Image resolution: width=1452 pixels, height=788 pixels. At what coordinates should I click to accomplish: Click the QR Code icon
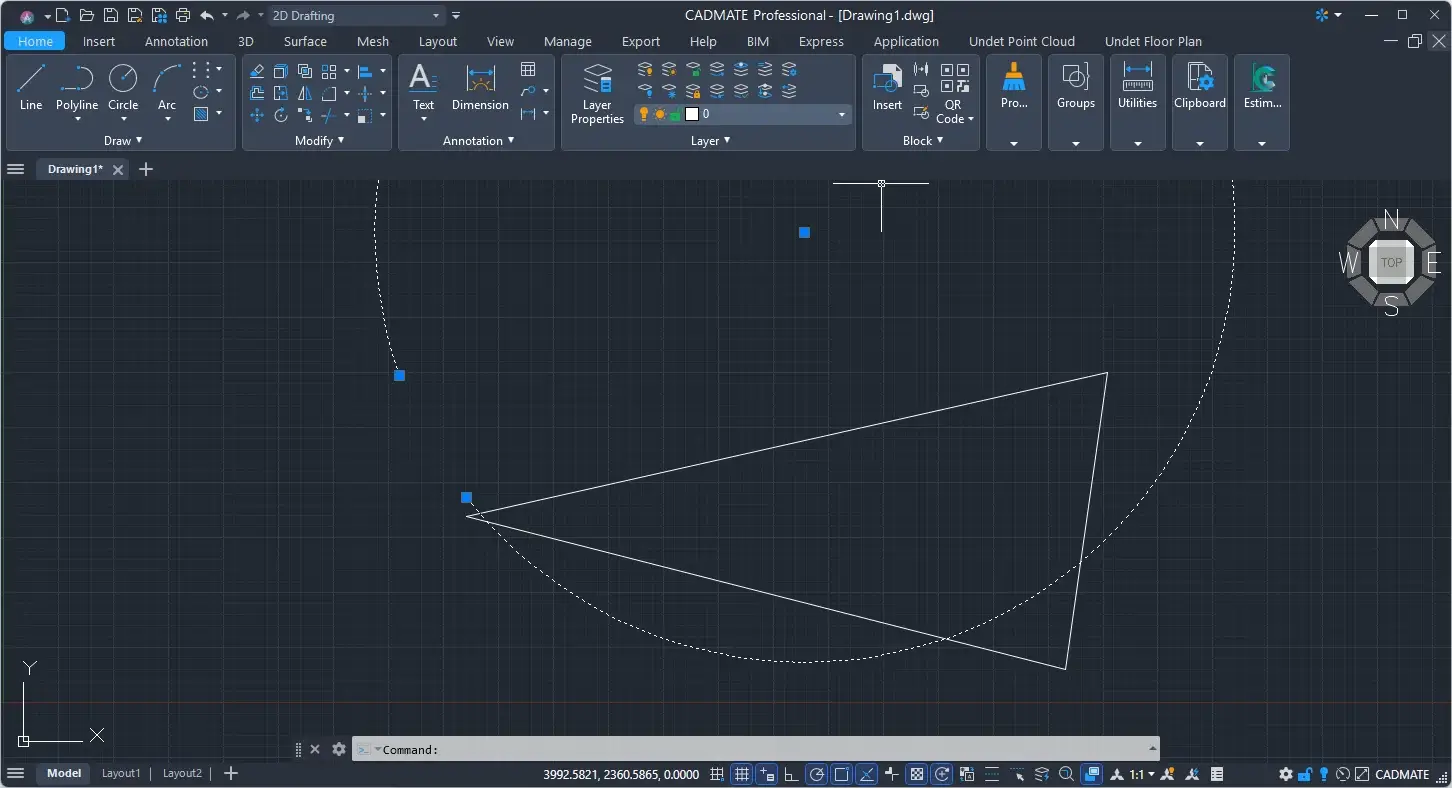click(954, 94)
